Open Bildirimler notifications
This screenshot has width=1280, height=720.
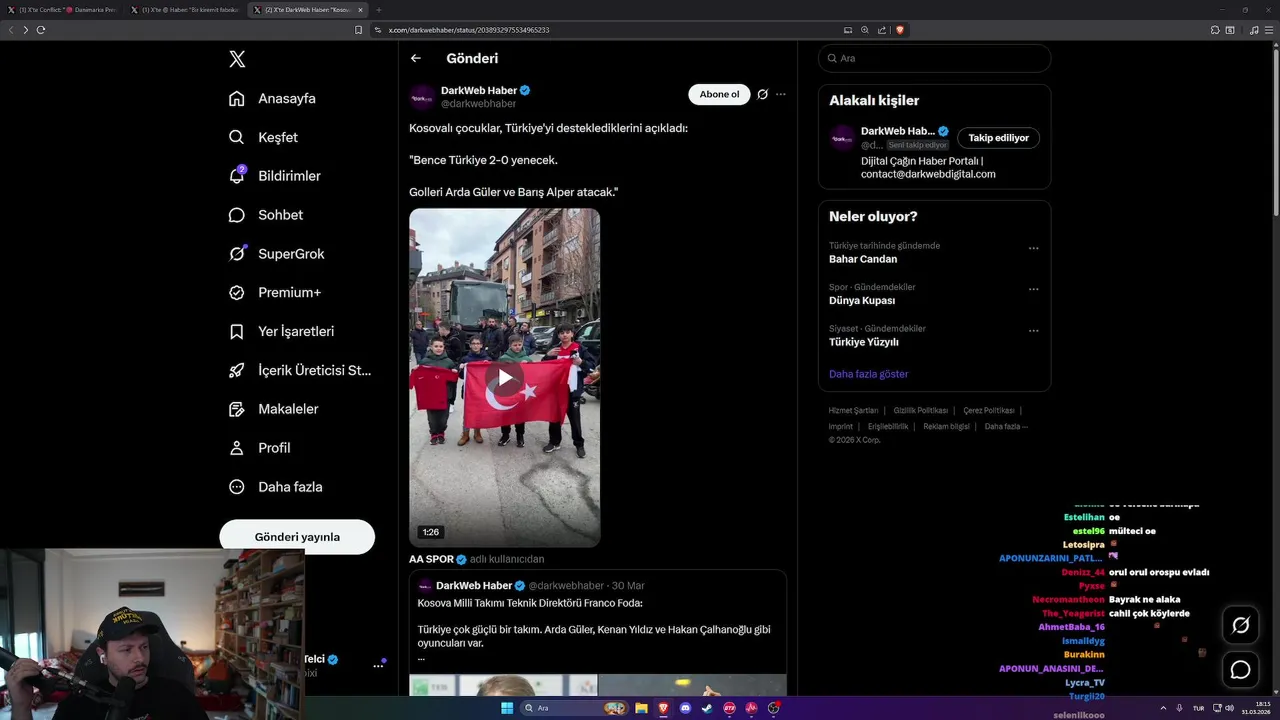(275, 176)
